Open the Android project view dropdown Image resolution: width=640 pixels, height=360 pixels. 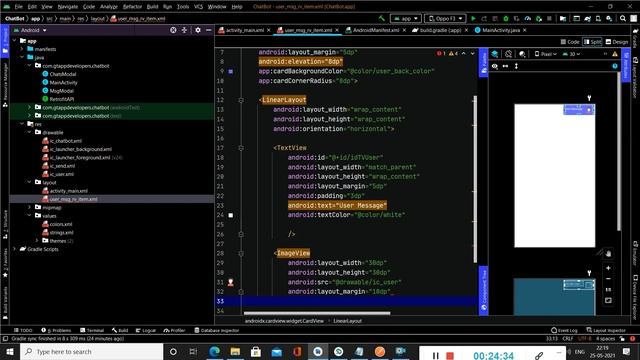[x=30, y=30]
